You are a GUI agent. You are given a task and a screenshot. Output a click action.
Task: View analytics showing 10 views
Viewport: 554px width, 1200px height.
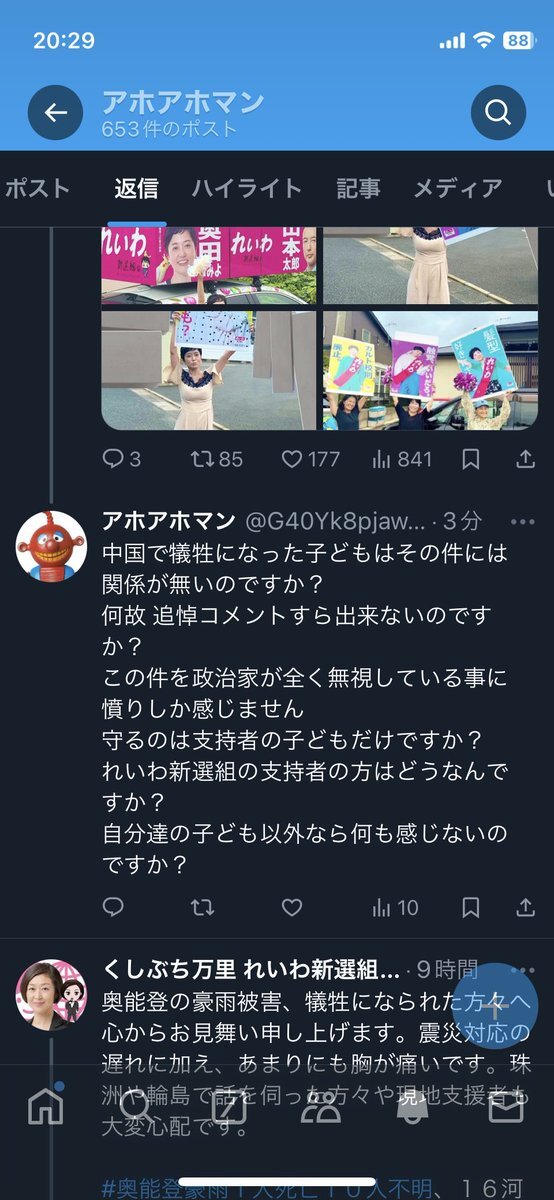tap(395, 908)
